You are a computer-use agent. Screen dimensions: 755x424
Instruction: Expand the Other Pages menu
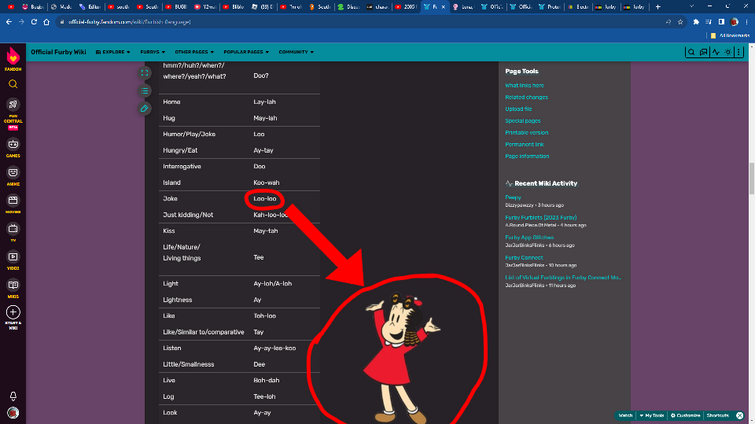point(195,52)
